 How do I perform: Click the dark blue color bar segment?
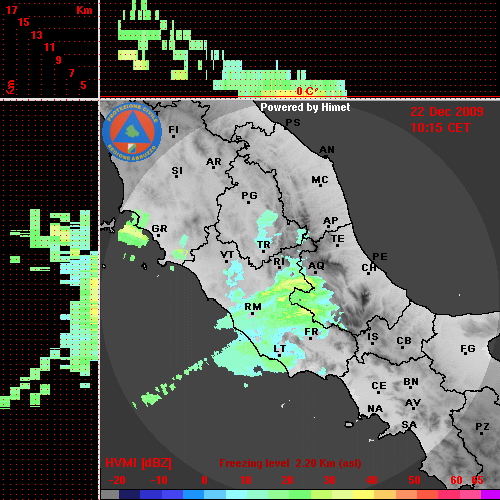pyautogui.click(x=129, y=495)
